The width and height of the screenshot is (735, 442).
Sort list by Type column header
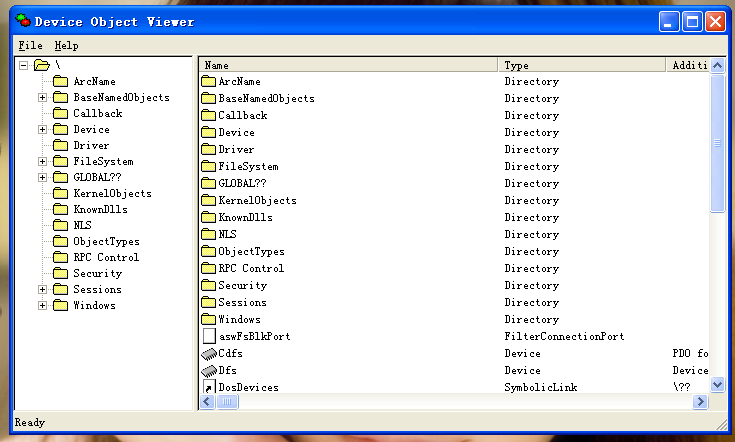582,65
